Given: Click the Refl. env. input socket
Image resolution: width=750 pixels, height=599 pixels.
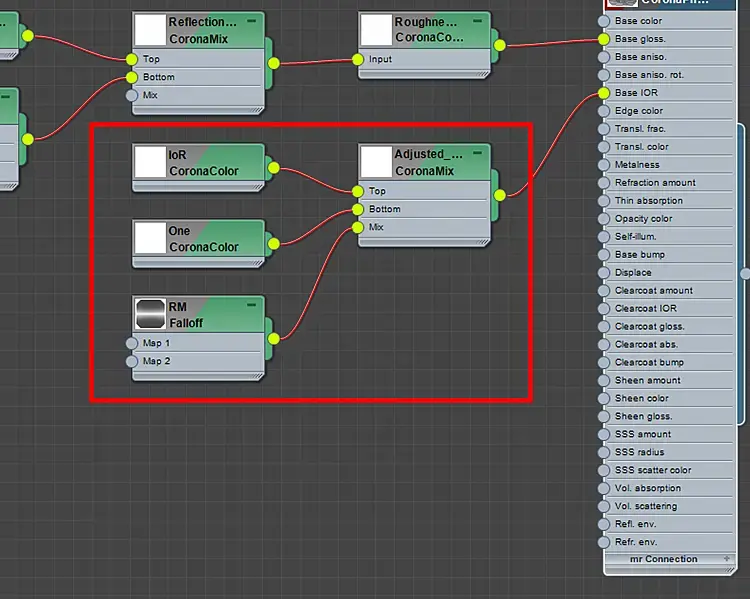Looking at the screenshot, I should pyautogui.click(x=604, y=524).
